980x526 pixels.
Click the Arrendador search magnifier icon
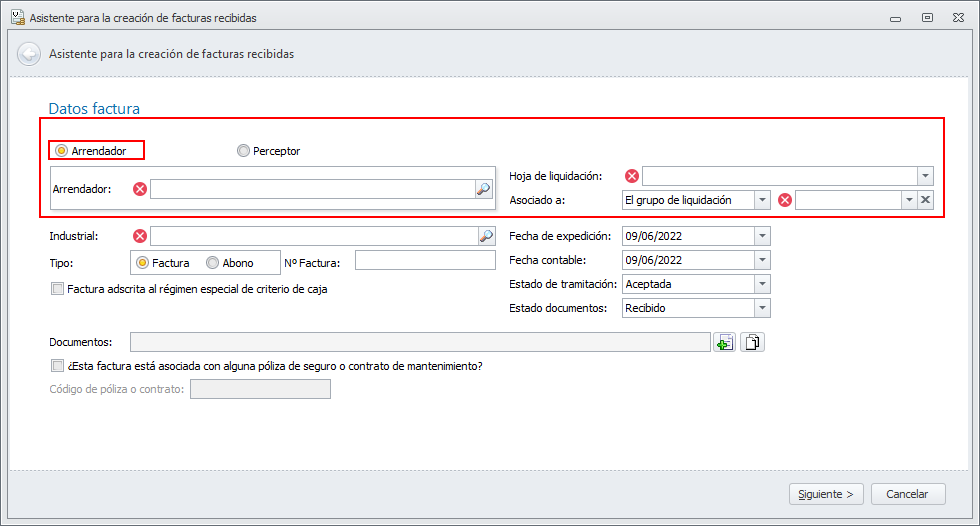pos(484,188)
